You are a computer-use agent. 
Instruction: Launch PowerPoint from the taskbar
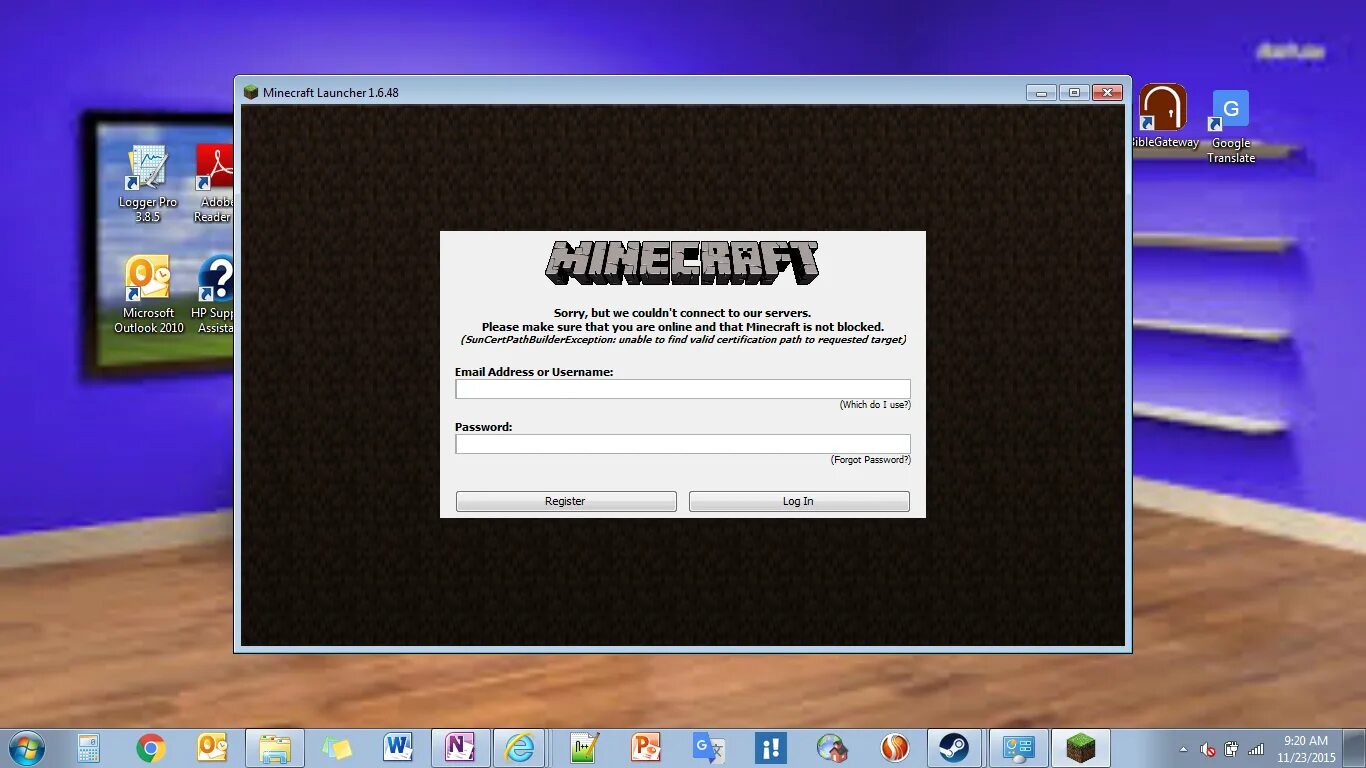[646, 748]
